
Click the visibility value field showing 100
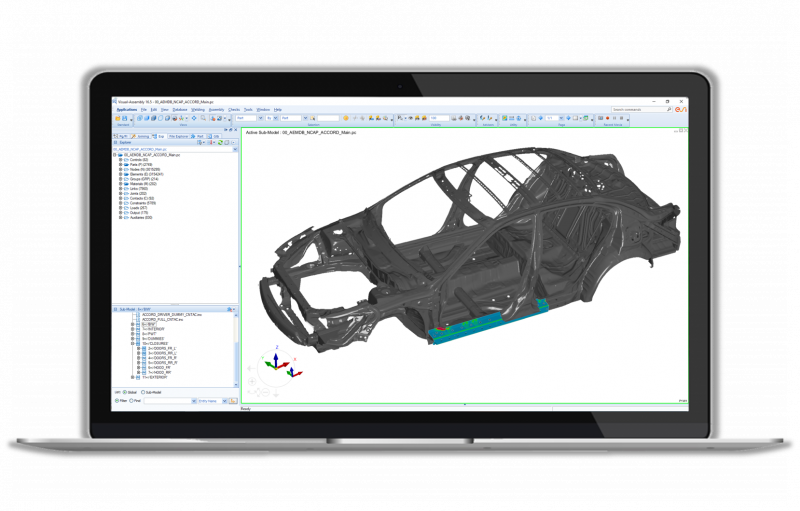(x=439, y=118)
